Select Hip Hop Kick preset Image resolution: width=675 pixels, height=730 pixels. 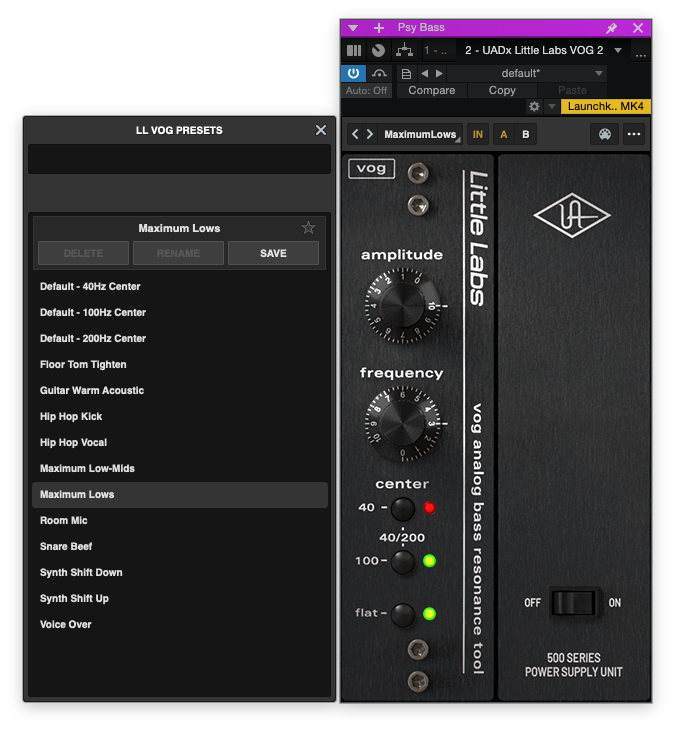tap(180, 416)
